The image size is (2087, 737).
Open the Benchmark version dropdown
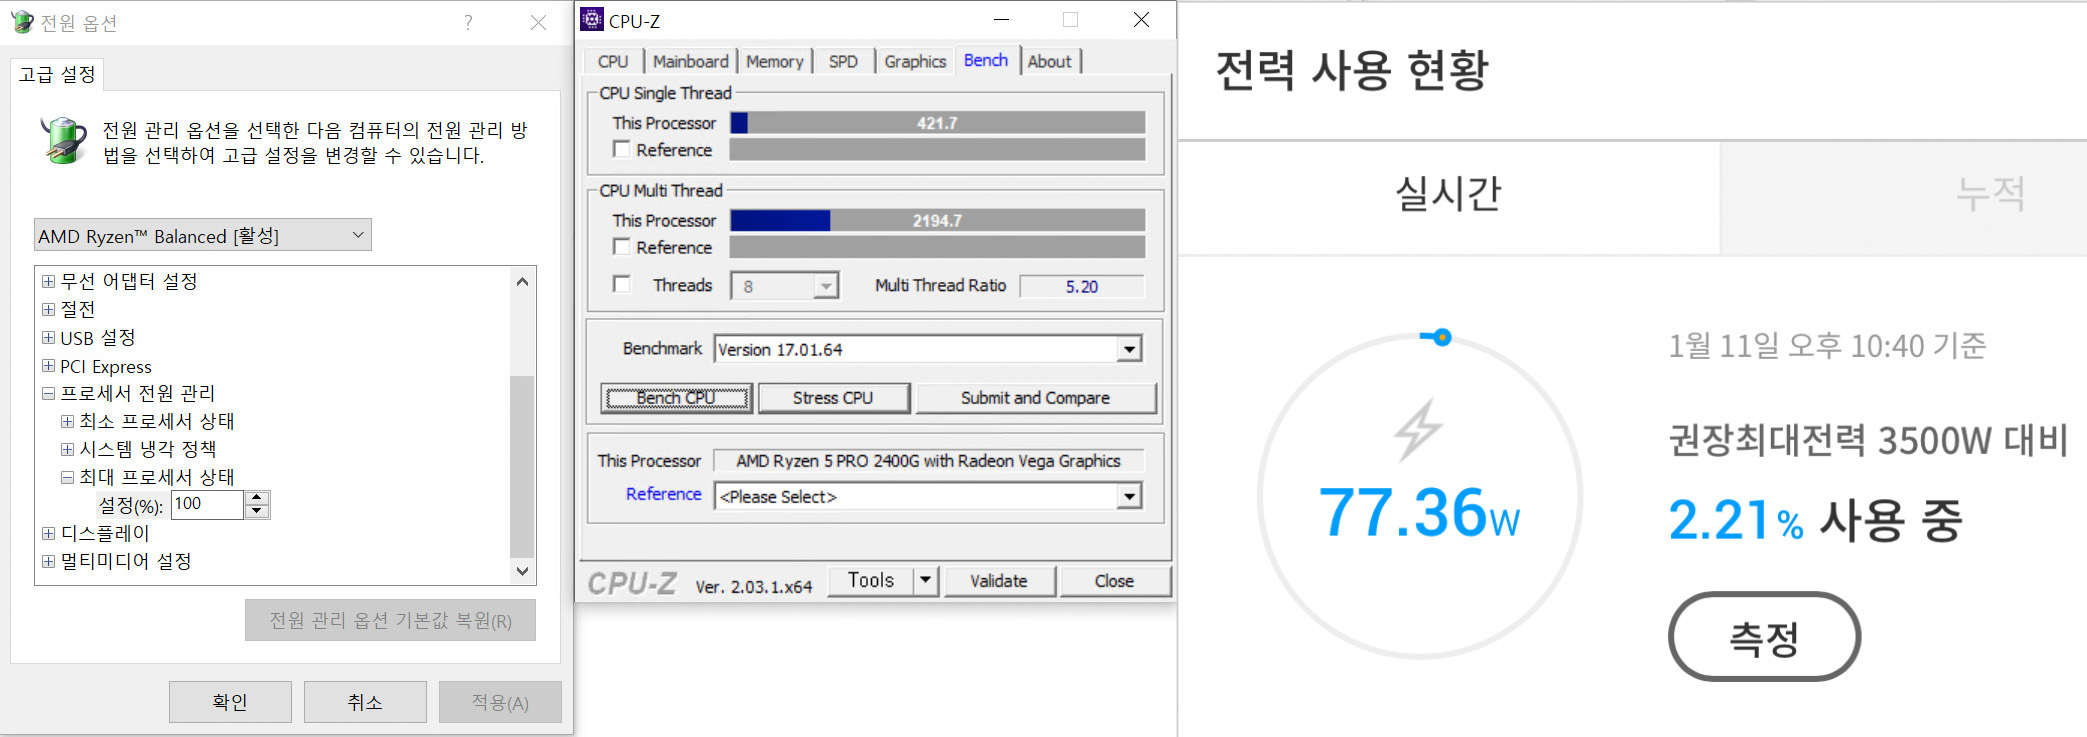[1129, 349]
